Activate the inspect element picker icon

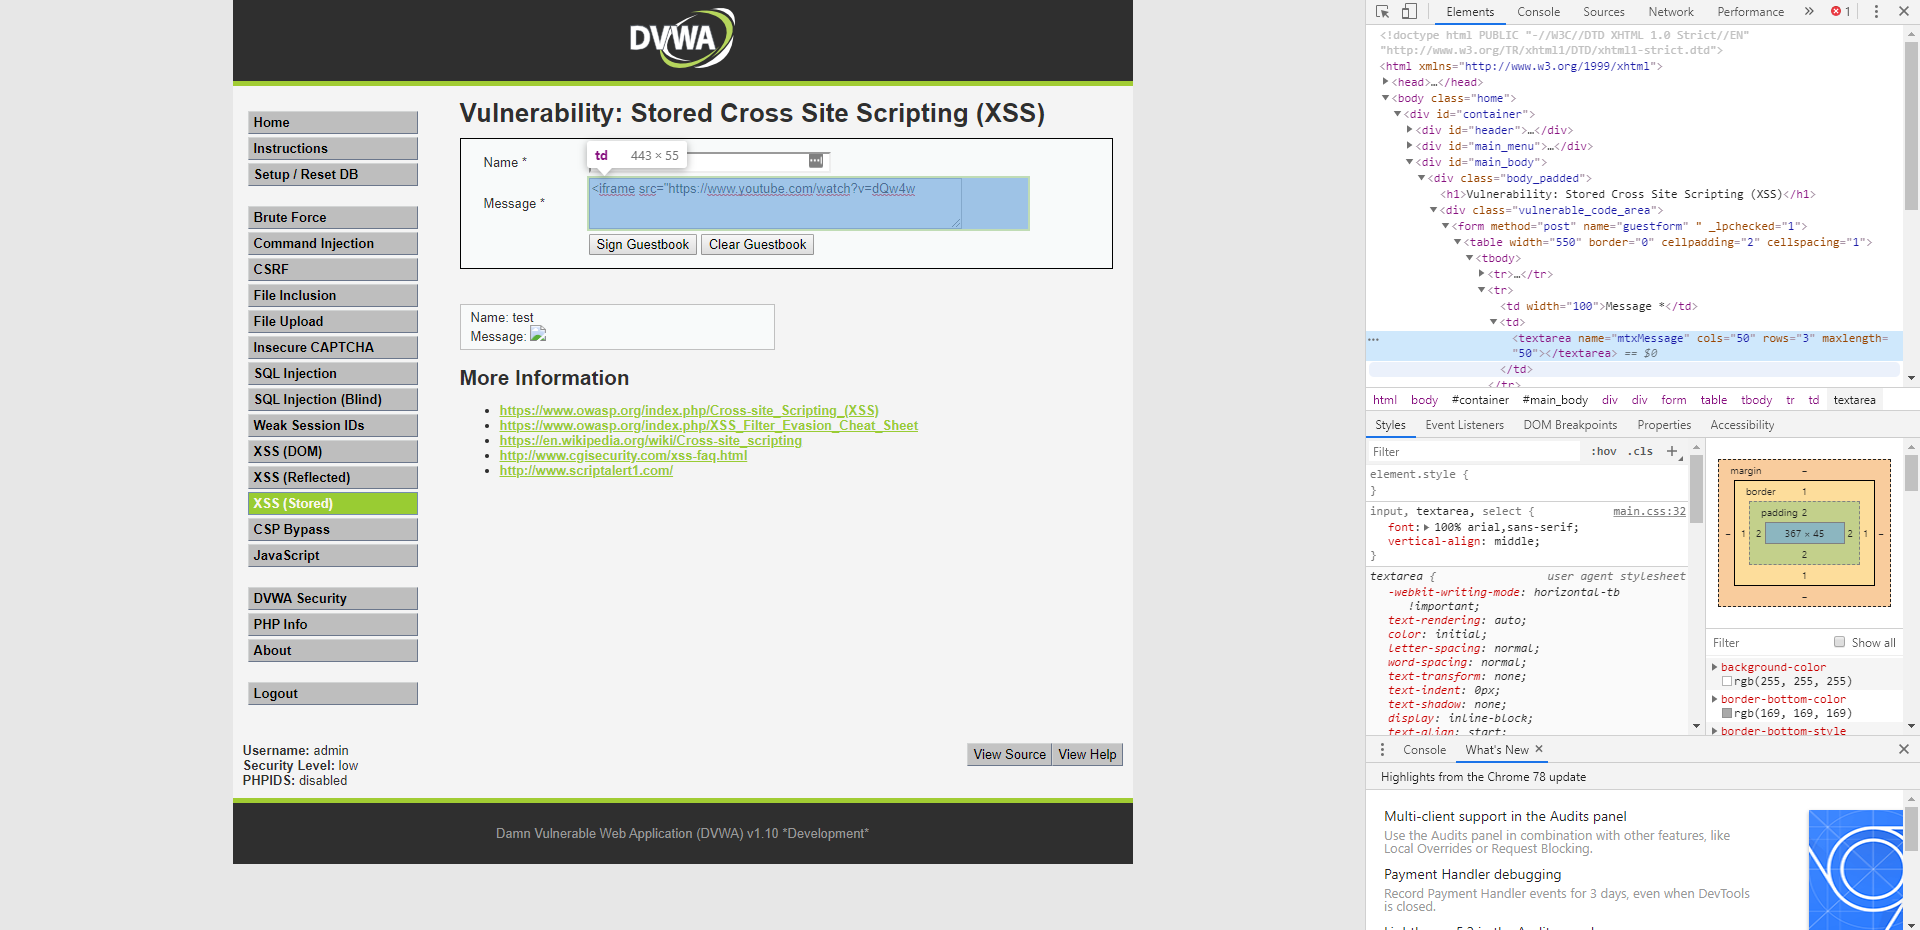(x=1382, y=12)
